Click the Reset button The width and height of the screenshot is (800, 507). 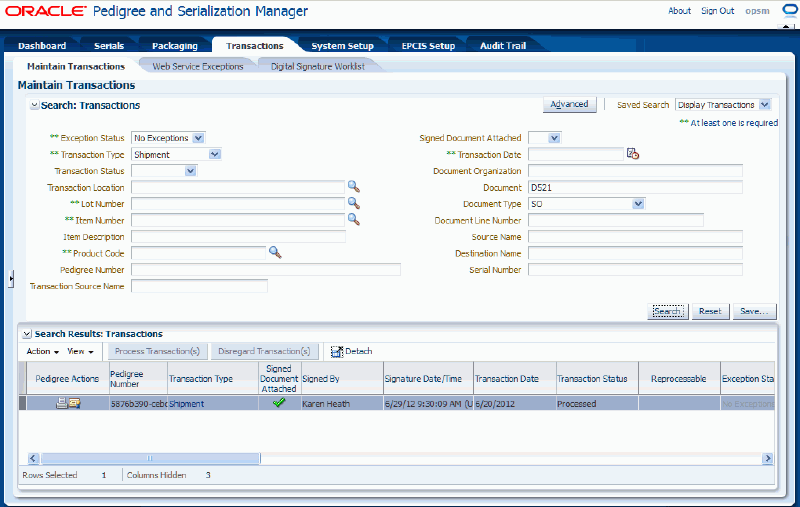[710, 311]
